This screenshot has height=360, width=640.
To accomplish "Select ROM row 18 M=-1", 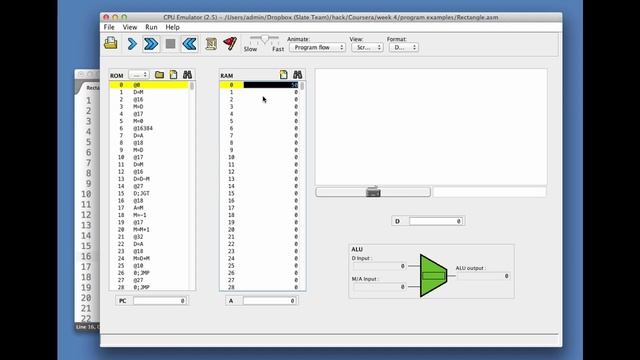I will 149,215.
